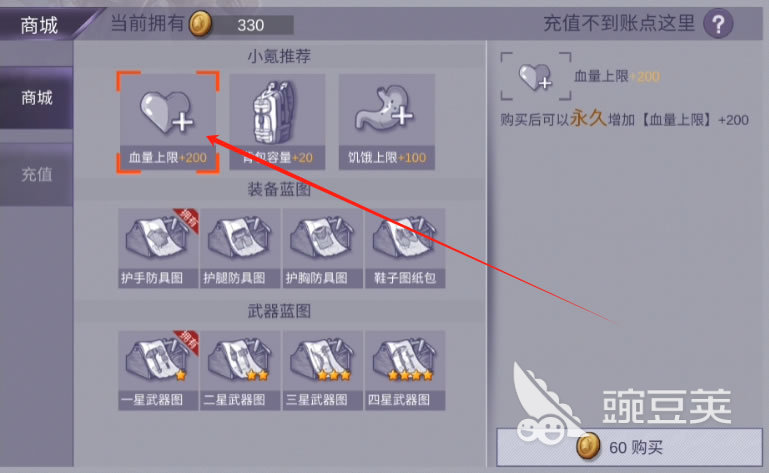
Task: Open the question mark help icon
Action: pyautogui.click(x=718, y=24)
